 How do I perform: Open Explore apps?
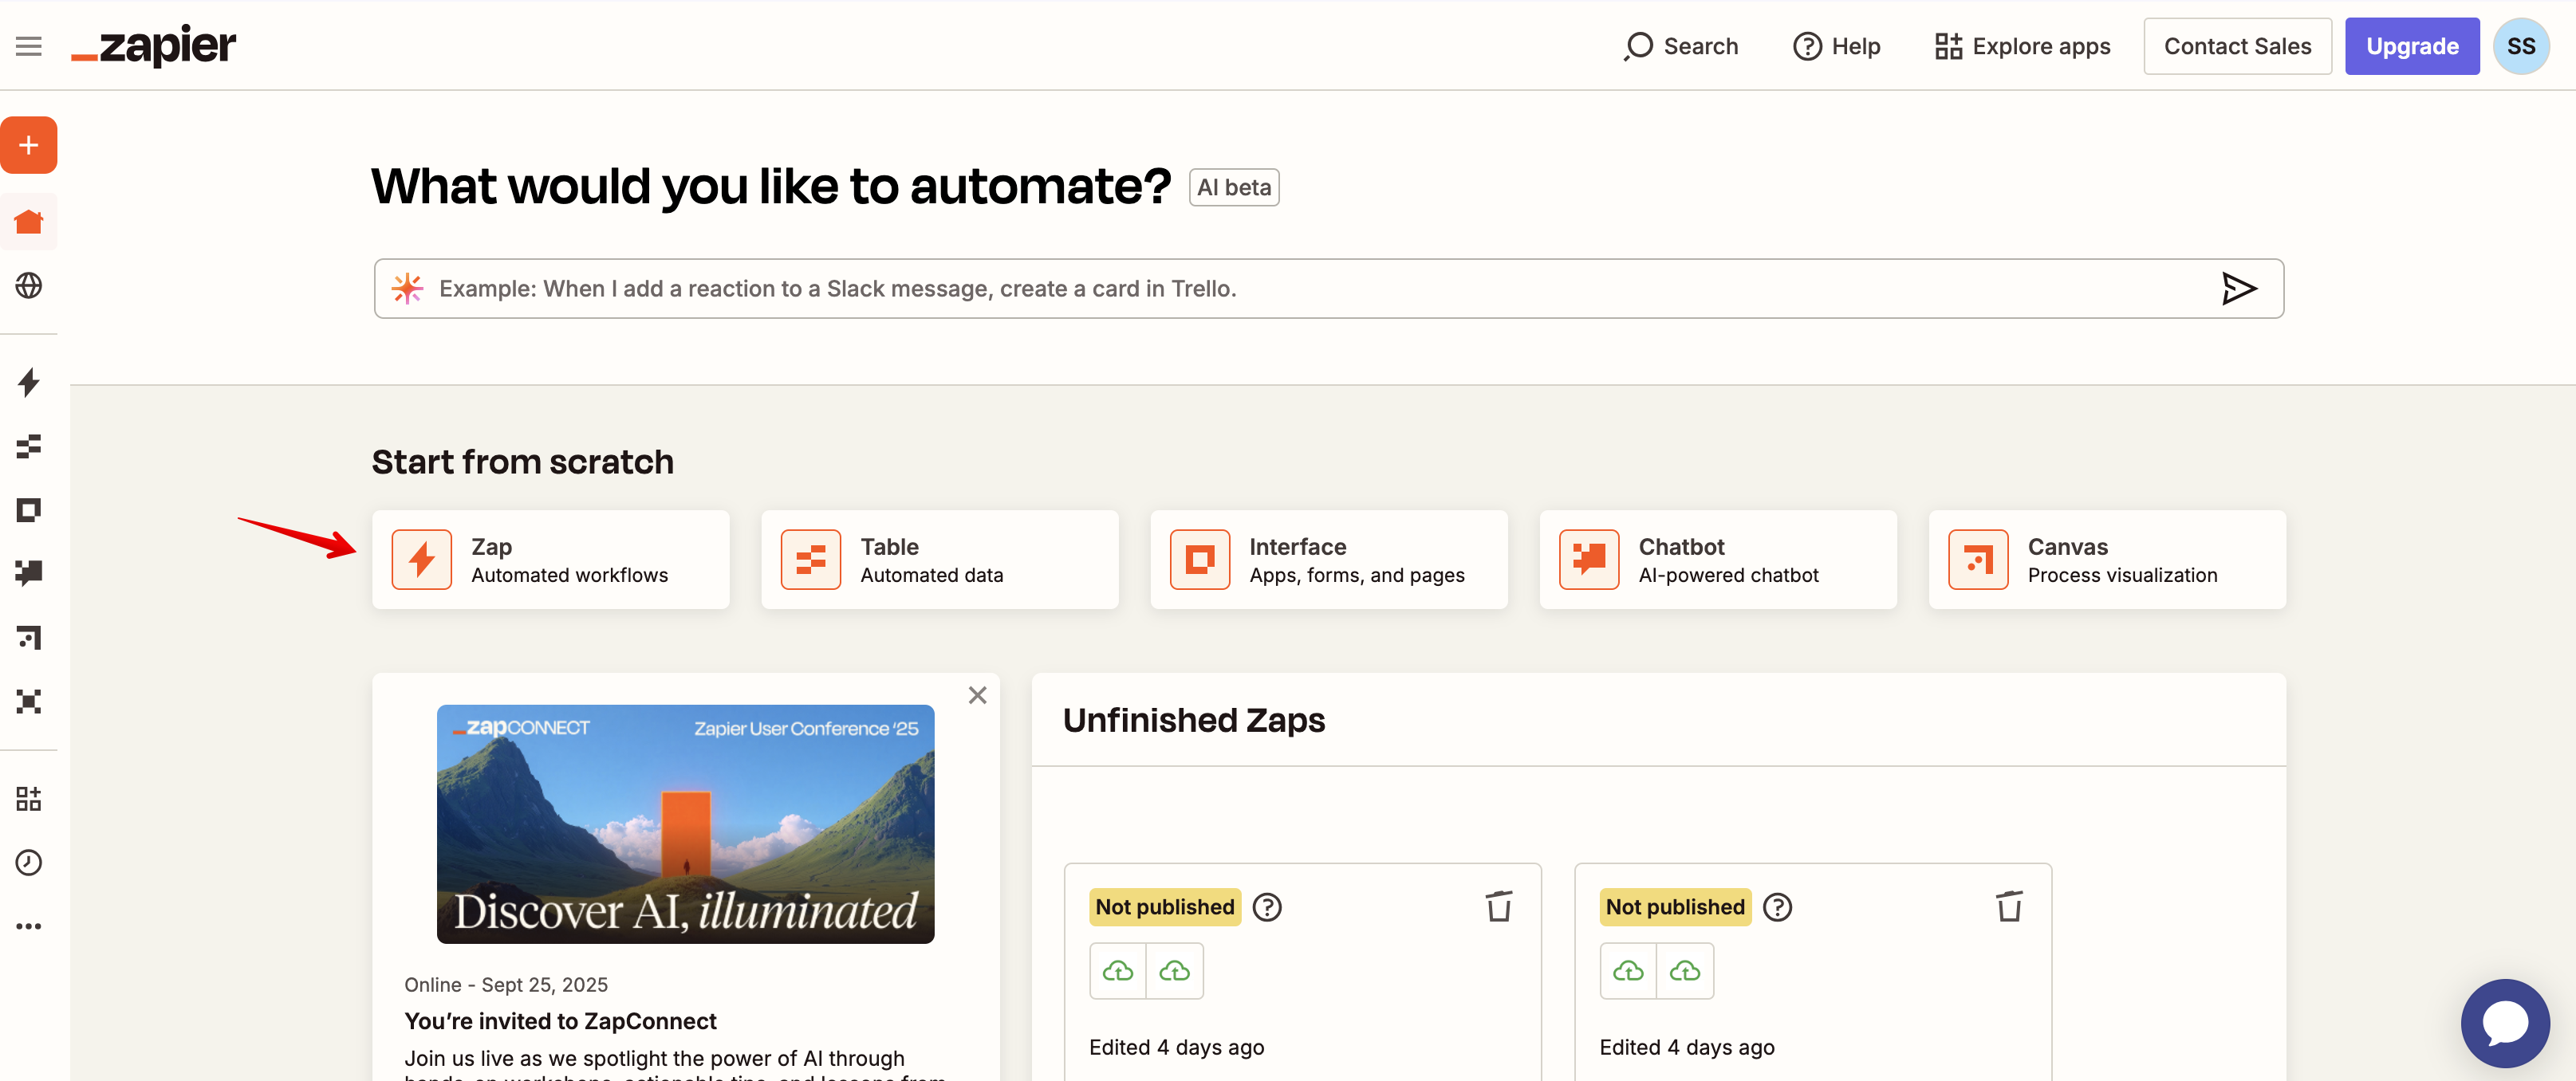[2022, 46]
